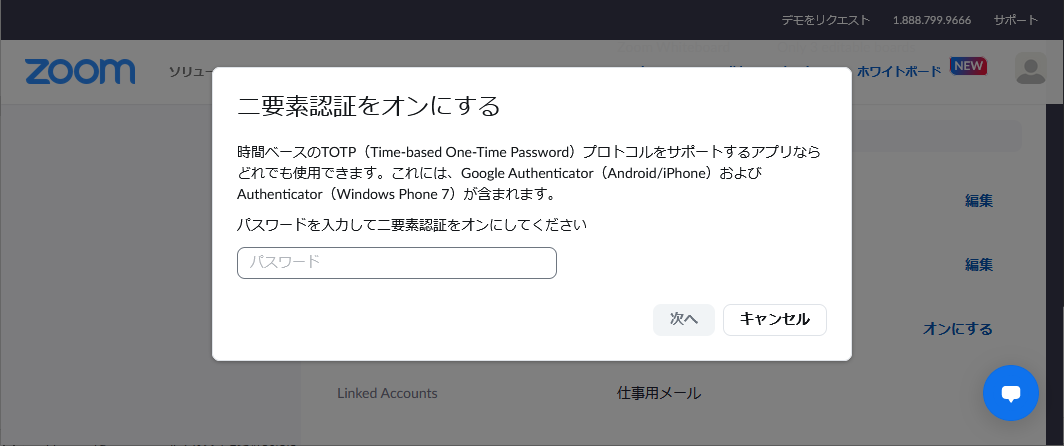
Task: Click the faint Zoom Whiteboard tooltip text
Action: [674, 48]
